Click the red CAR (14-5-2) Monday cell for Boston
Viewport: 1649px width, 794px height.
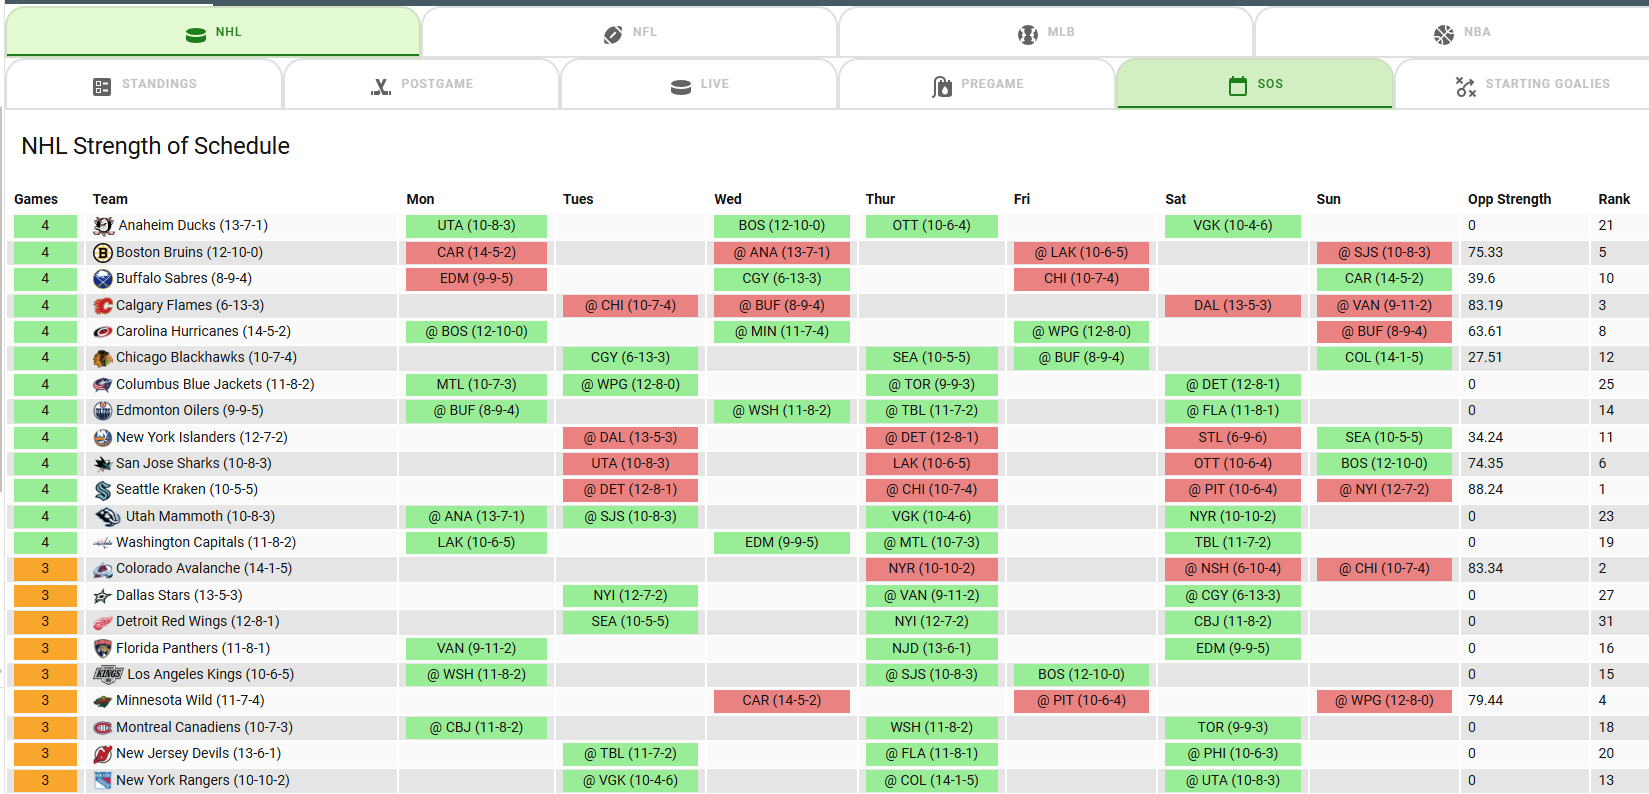point(476,253)
